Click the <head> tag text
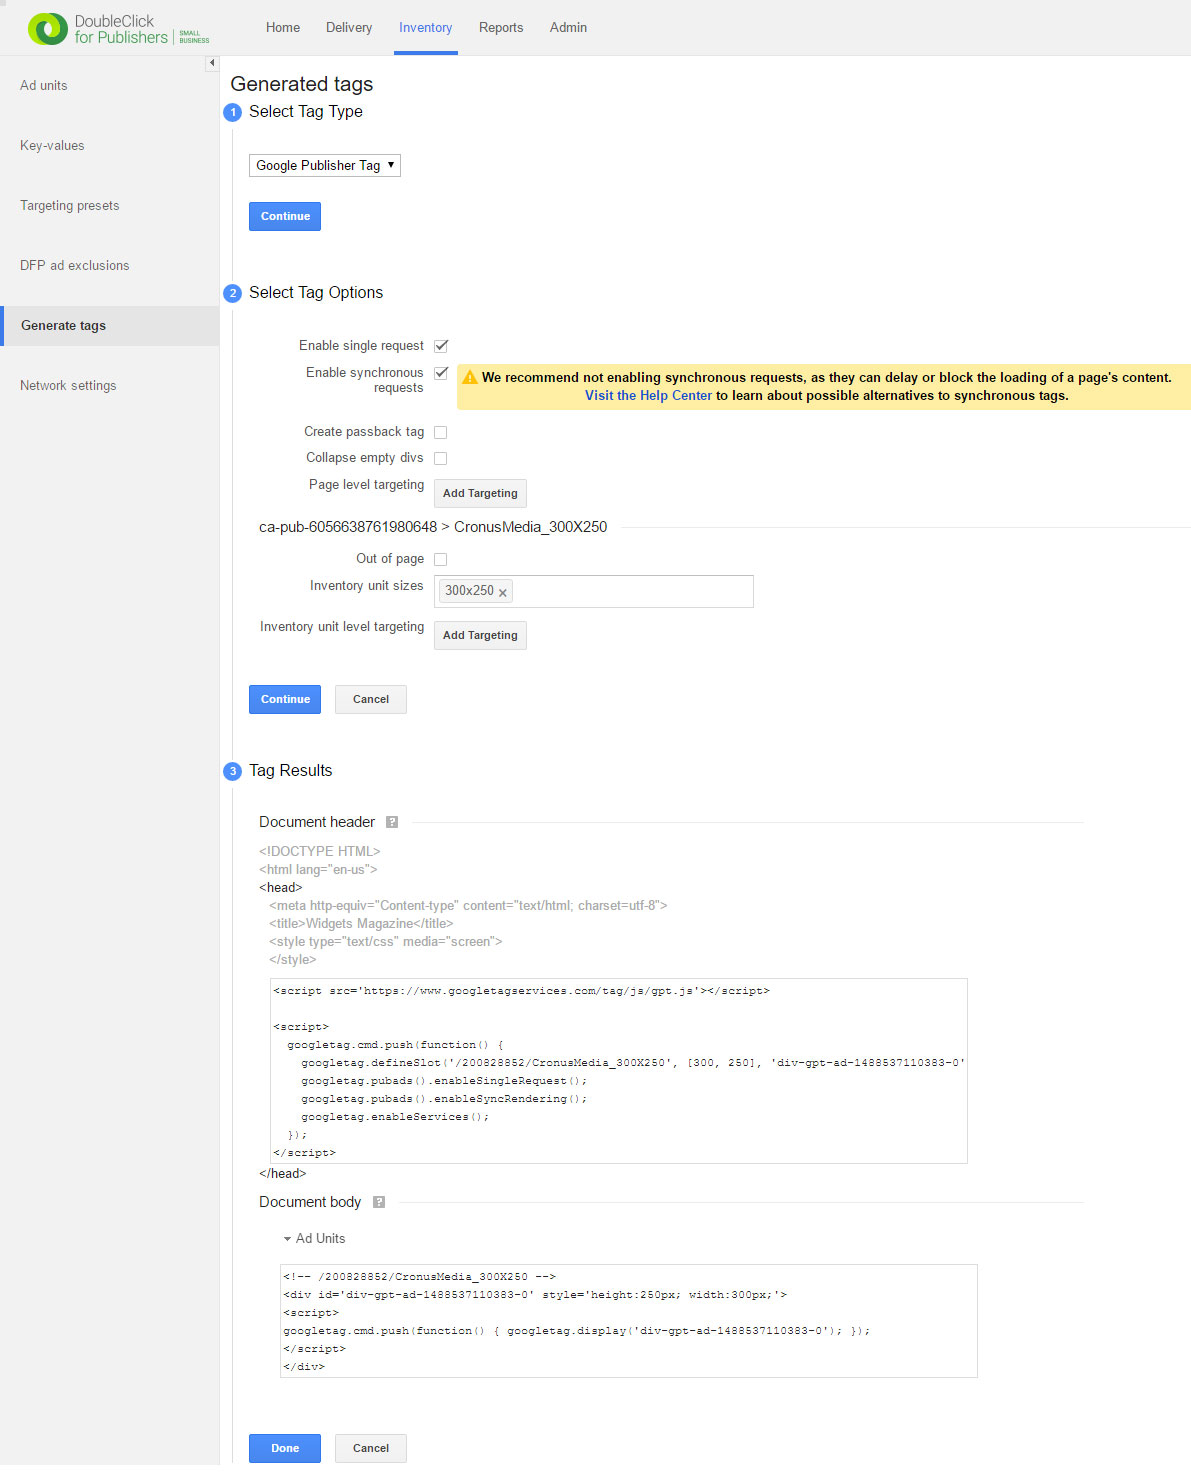 pyautogui.click(x=281, y=888)
